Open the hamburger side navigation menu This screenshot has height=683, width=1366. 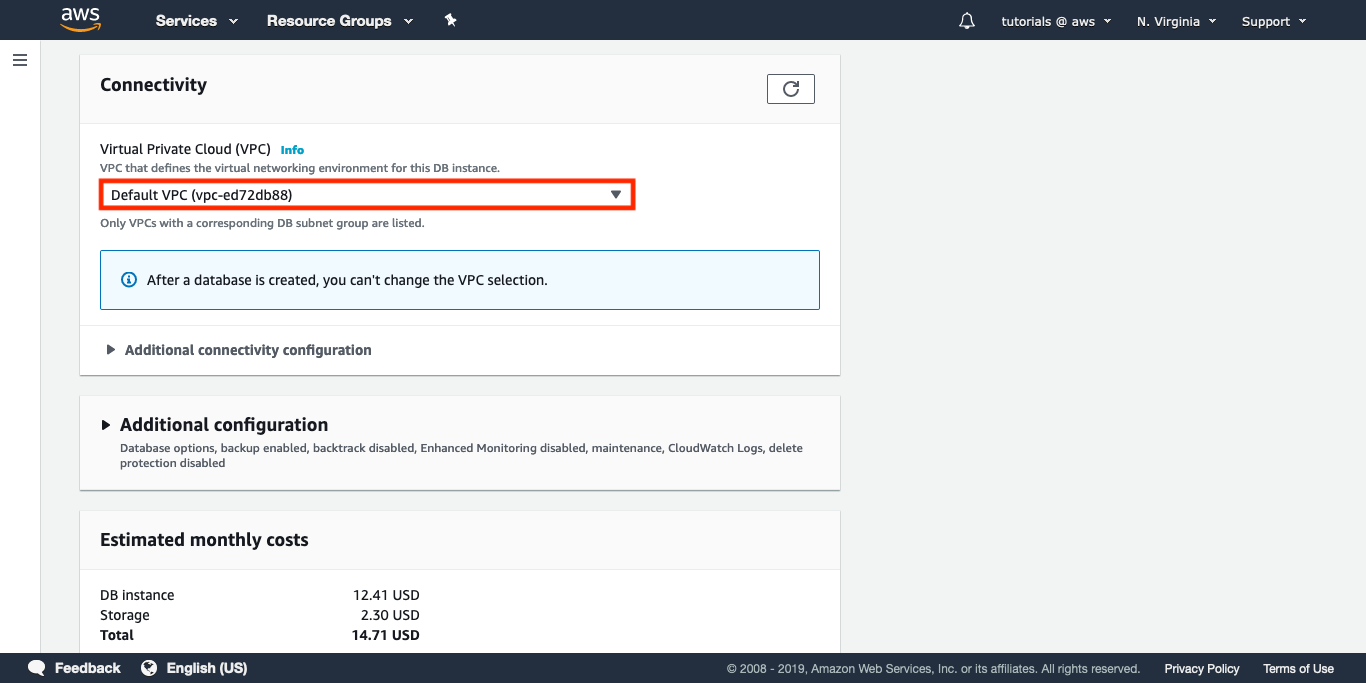[x=20, y=60]
